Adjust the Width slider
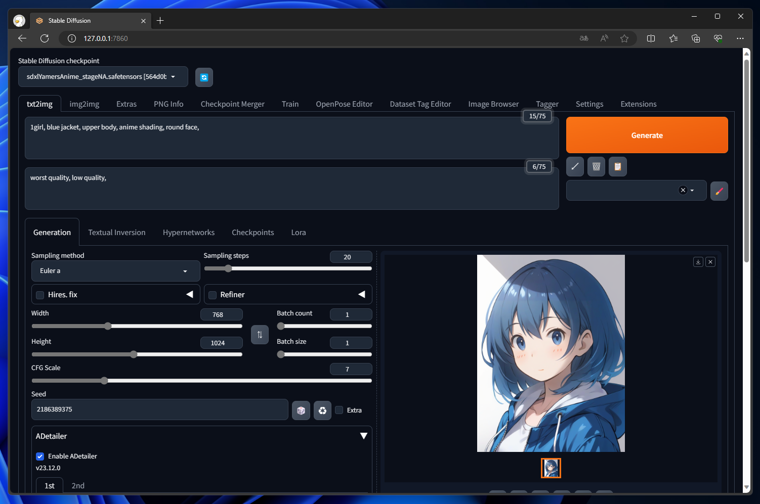760x504 pixels. tap(137, 326)
